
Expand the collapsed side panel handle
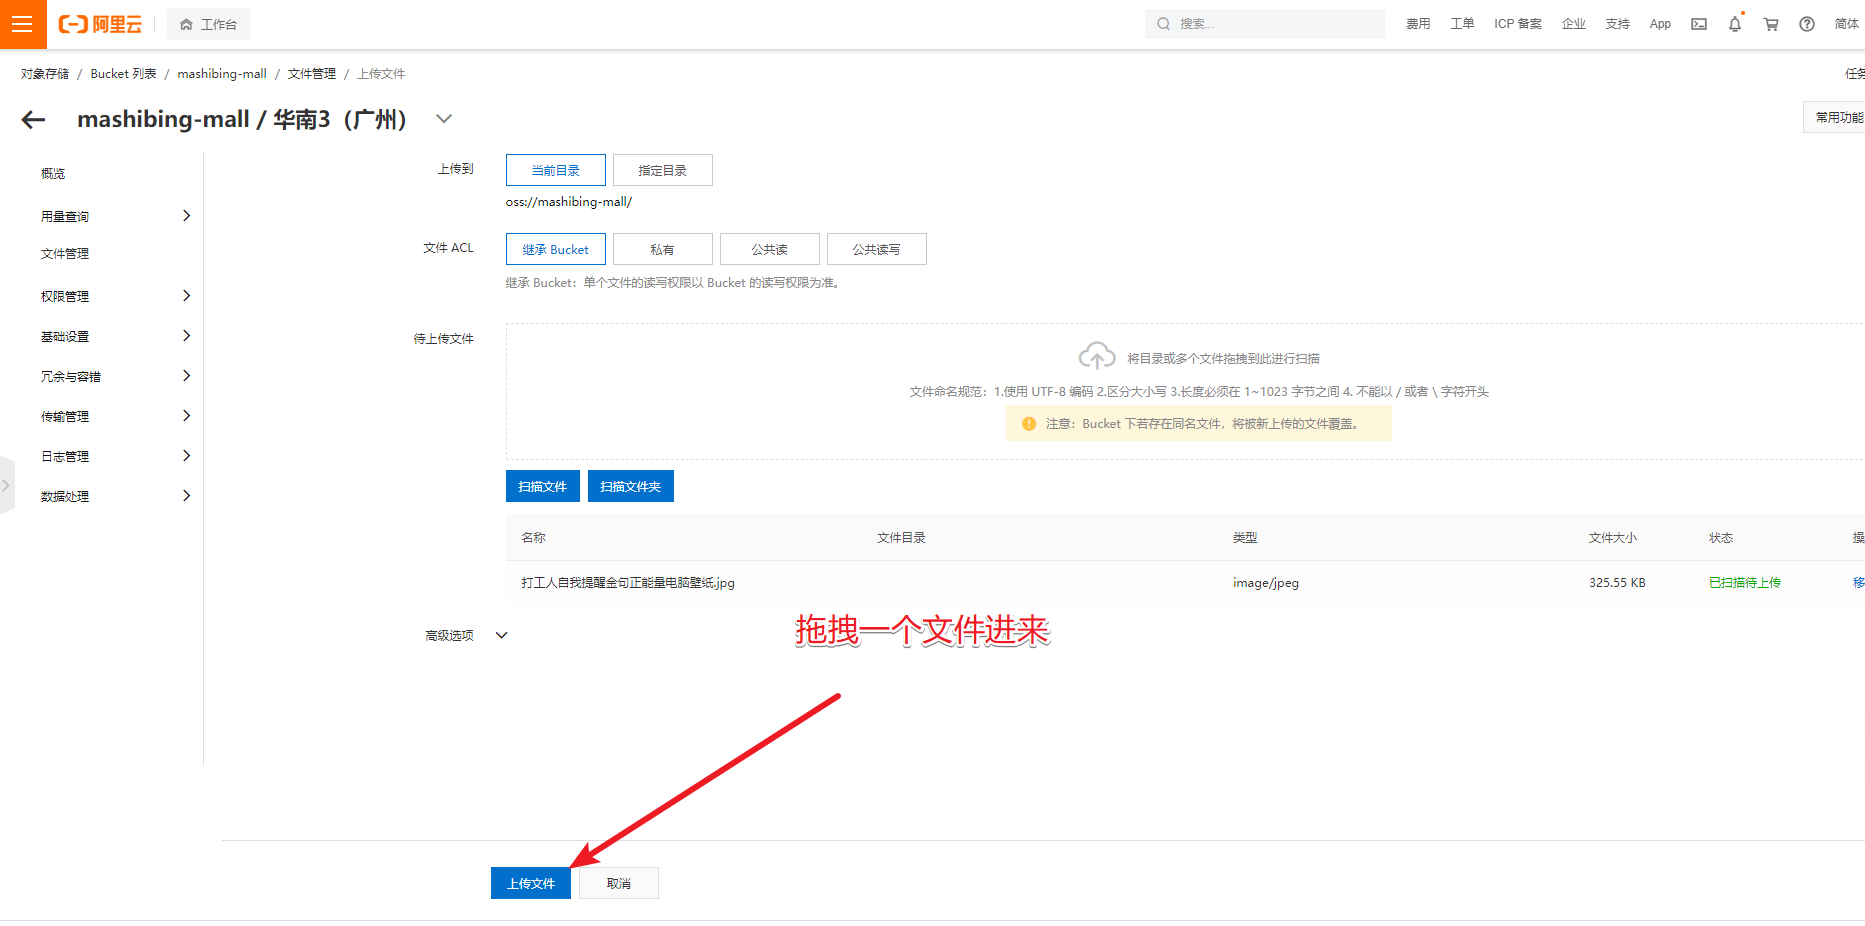7,485
